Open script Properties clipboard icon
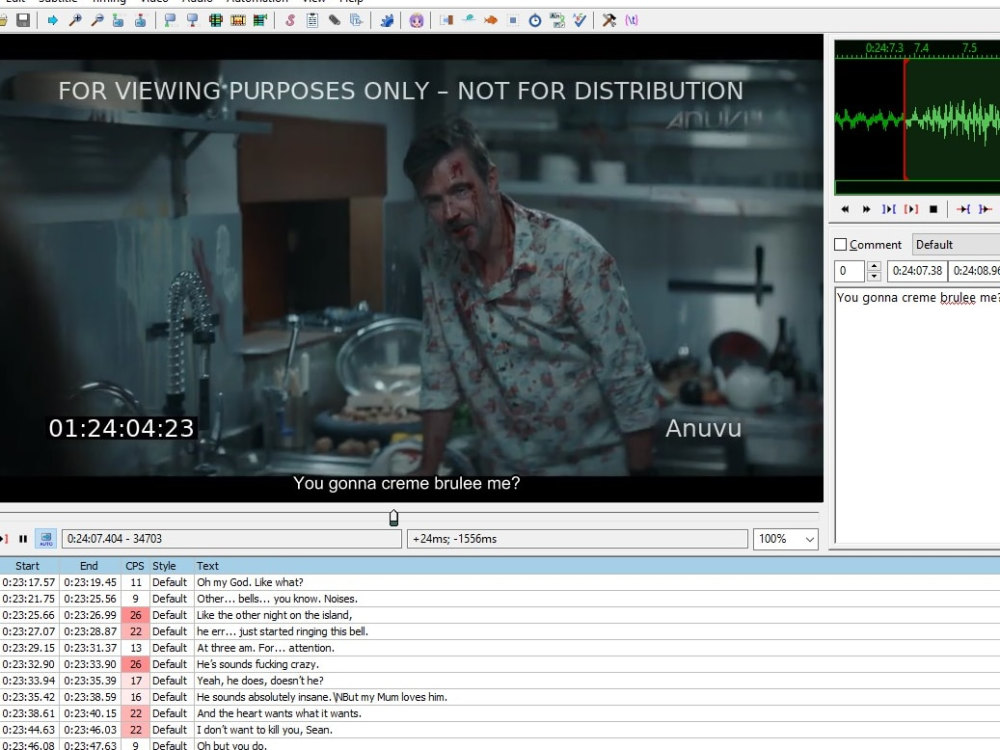The width and height of the screenshot is (1000, 750). coord(312,20)
